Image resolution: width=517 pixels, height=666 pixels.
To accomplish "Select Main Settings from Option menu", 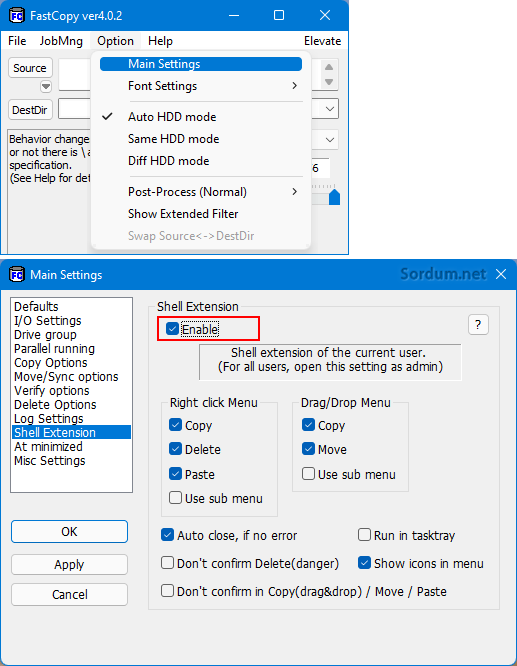I will coord(201,64).
